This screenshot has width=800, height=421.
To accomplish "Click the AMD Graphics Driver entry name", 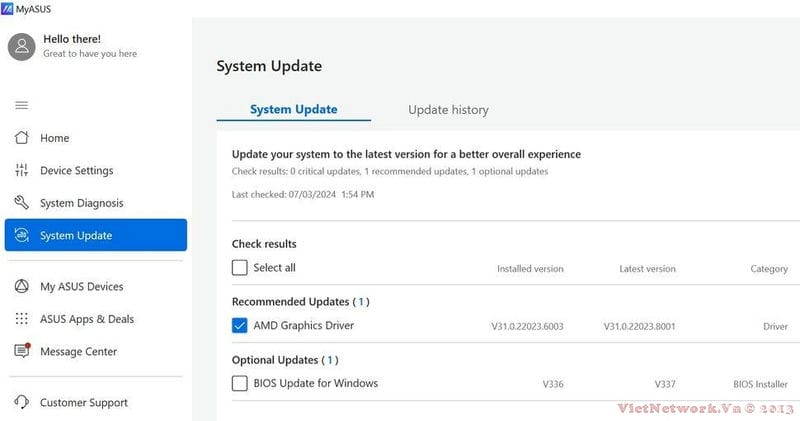I will 304,326.
